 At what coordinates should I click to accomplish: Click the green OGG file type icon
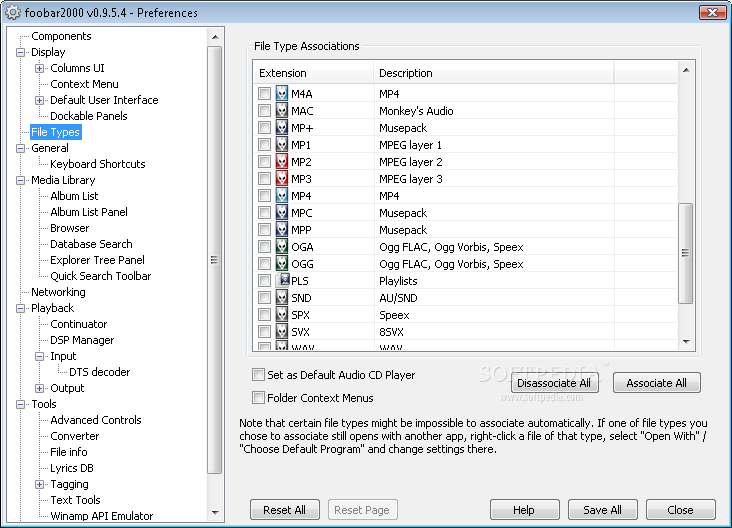point(282,264)
